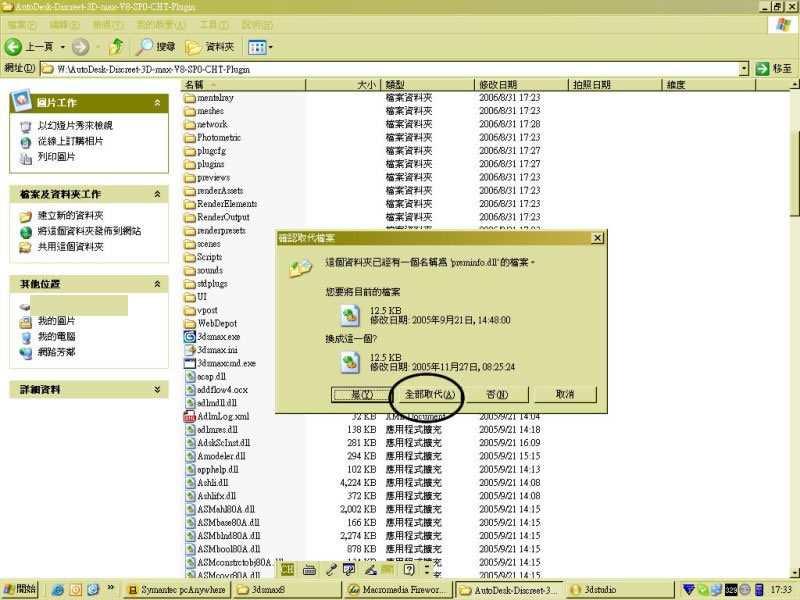Open the View (檢視) menu
Viewport: 800px width, 600px height.
[108, 25]
